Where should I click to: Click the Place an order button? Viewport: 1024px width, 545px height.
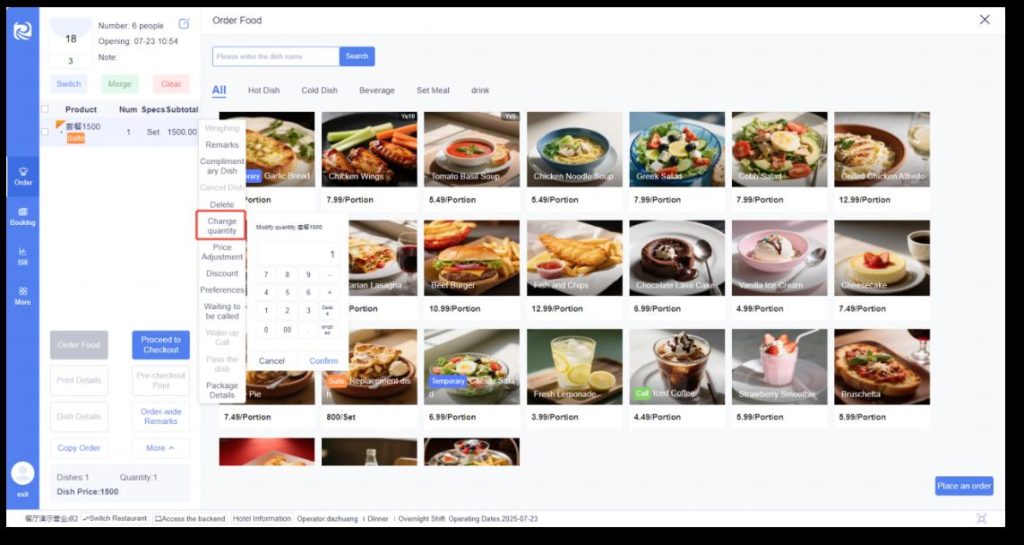coord(964,486)
